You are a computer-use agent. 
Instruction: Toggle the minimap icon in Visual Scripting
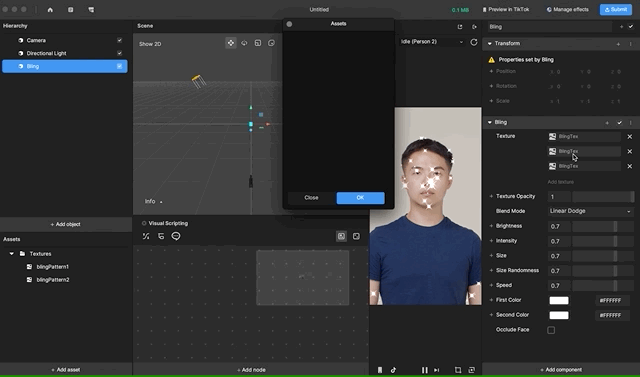pyautogui.click(x=341, y=236)
